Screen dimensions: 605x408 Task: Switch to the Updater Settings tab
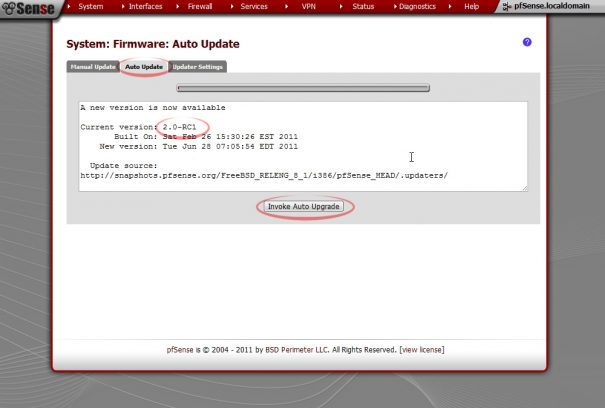point(198,67)
